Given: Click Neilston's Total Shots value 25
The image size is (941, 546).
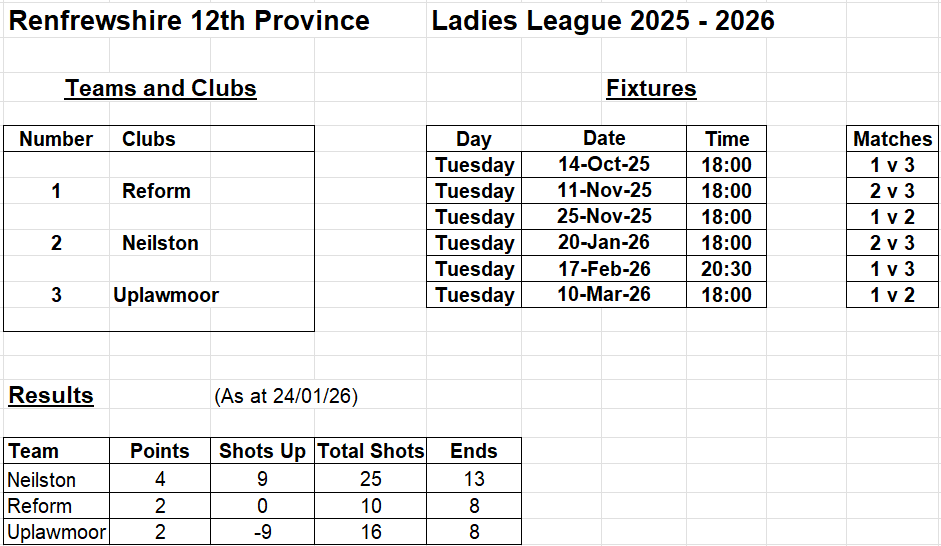Looking at the screenshot, I should pos(371,479).
